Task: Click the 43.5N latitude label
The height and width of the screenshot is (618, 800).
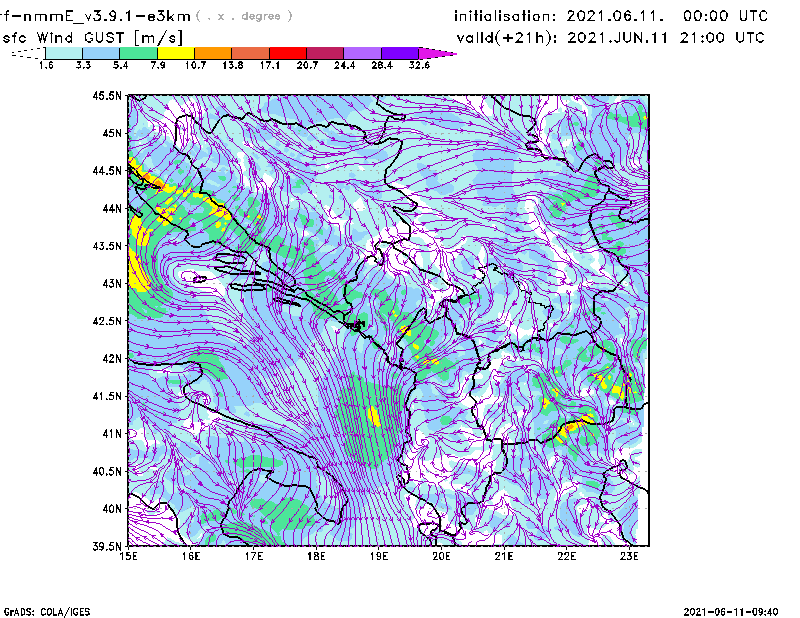Action: pos(107,246)
